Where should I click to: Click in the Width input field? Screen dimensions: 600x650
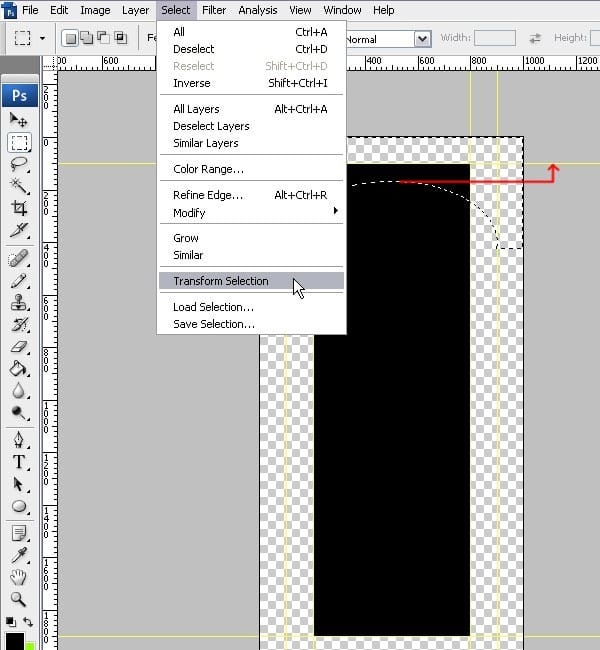tap(495, 38)
